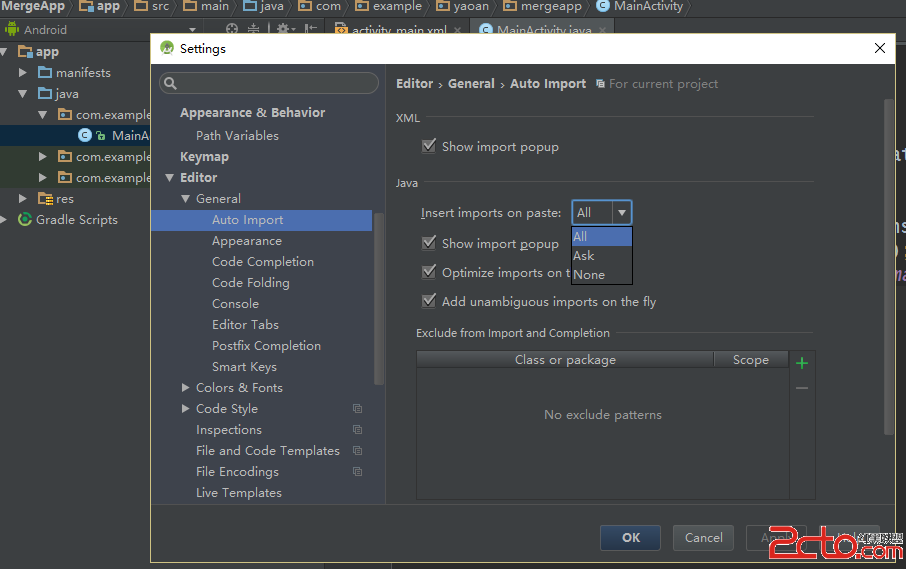This screenshot has height=569, width=906.
Task: Select Postfix Completion settings item
Action: tap(266, 346)
